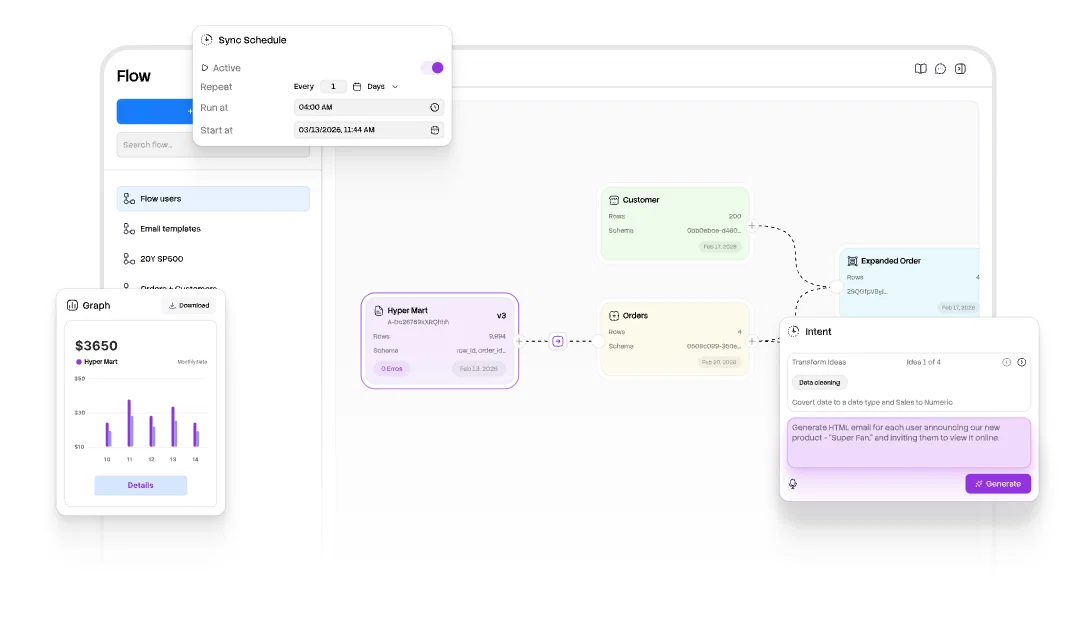The image size is (1075, 624).
Task: Click the plus connector on Orders node
Action: [752, 341]
